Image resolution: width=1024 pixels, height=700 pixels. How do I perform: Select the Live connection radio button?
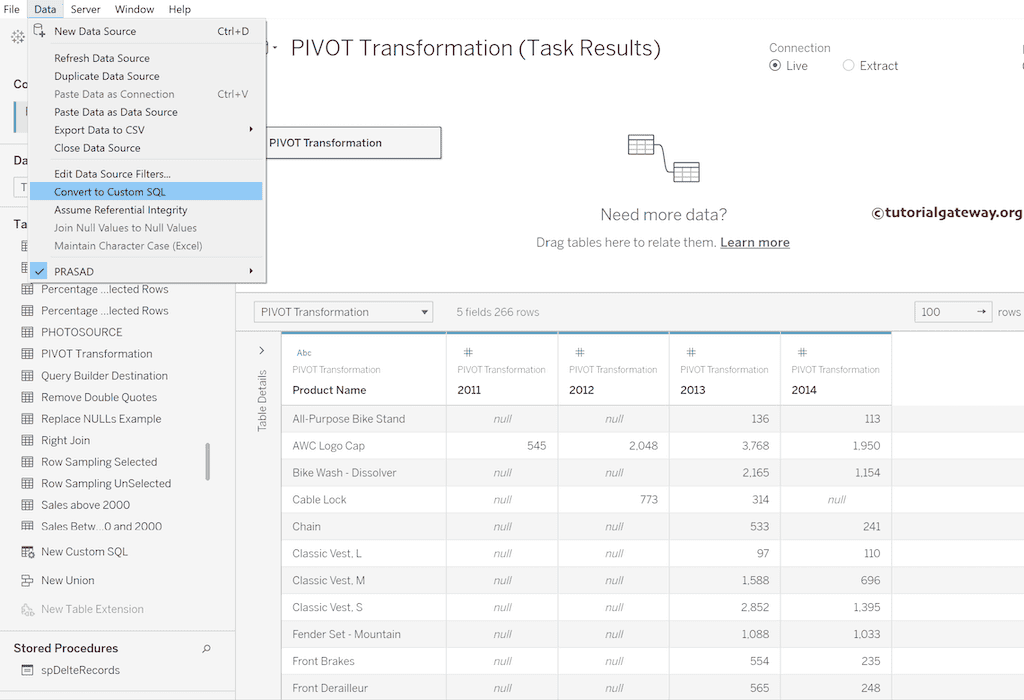click(x=775, y=66)
